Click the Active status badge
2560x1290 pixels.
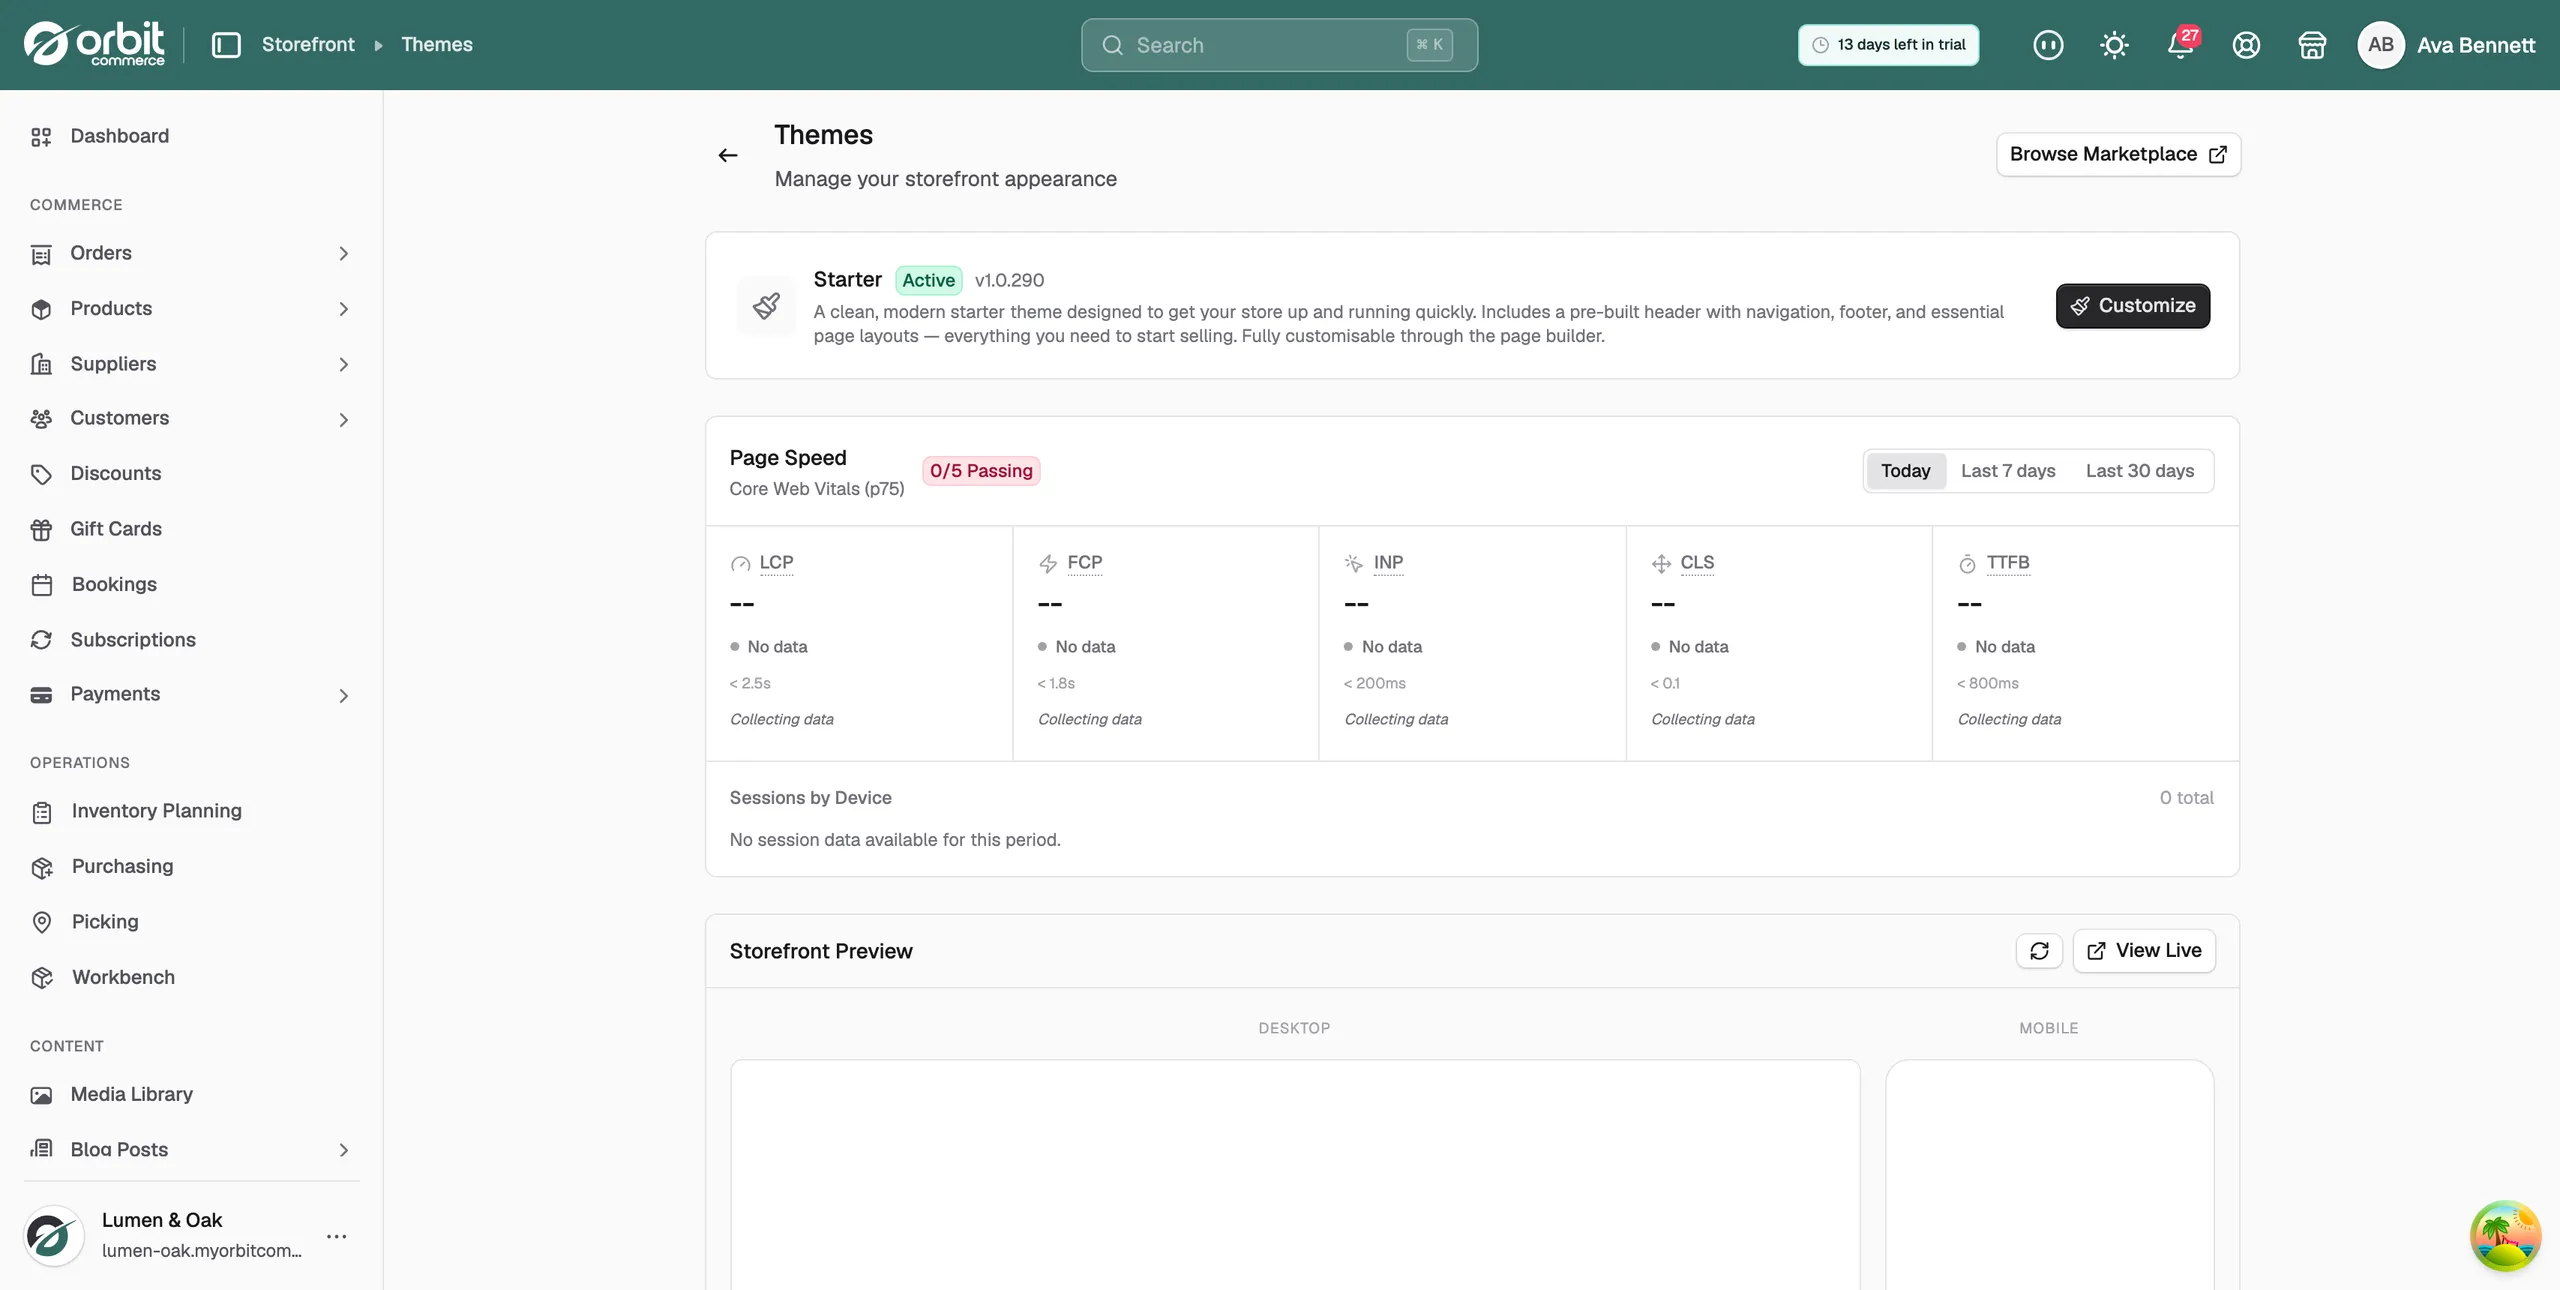click(928, 281)
